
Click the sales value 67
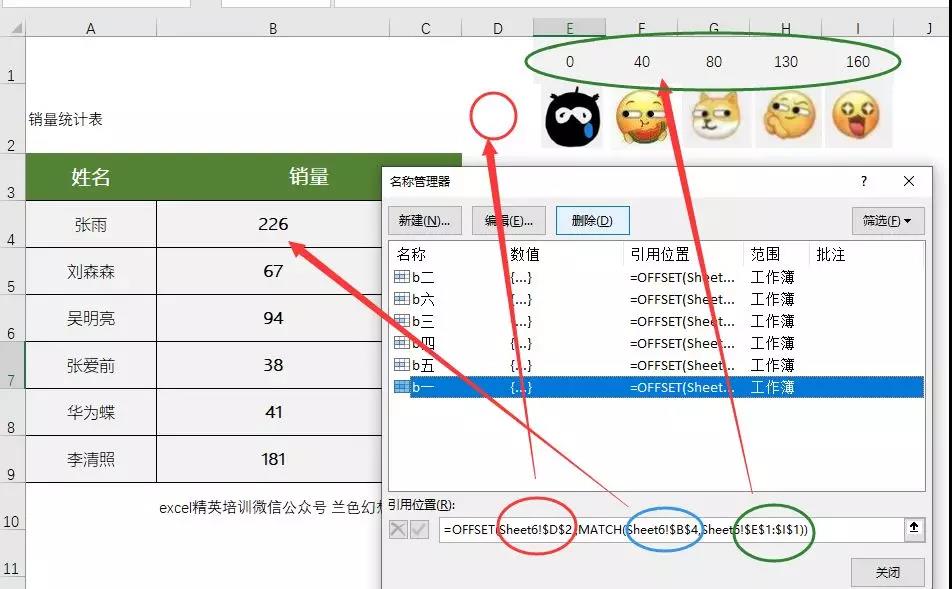click(x=273, y=271)
